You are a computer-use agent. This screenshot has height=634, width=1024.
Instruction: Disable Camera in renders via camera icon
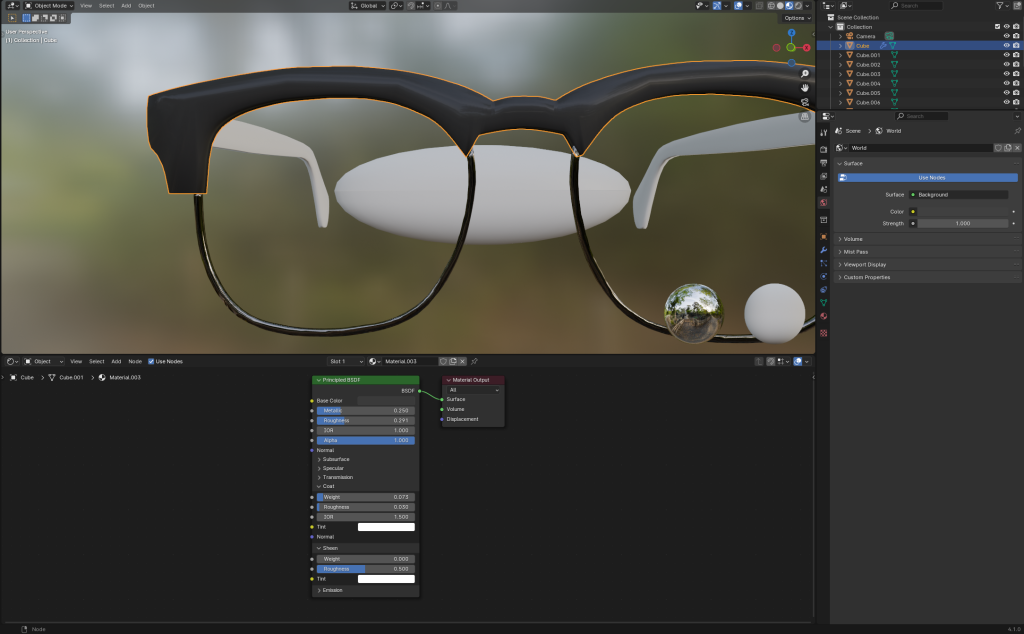click(1017, 36)
